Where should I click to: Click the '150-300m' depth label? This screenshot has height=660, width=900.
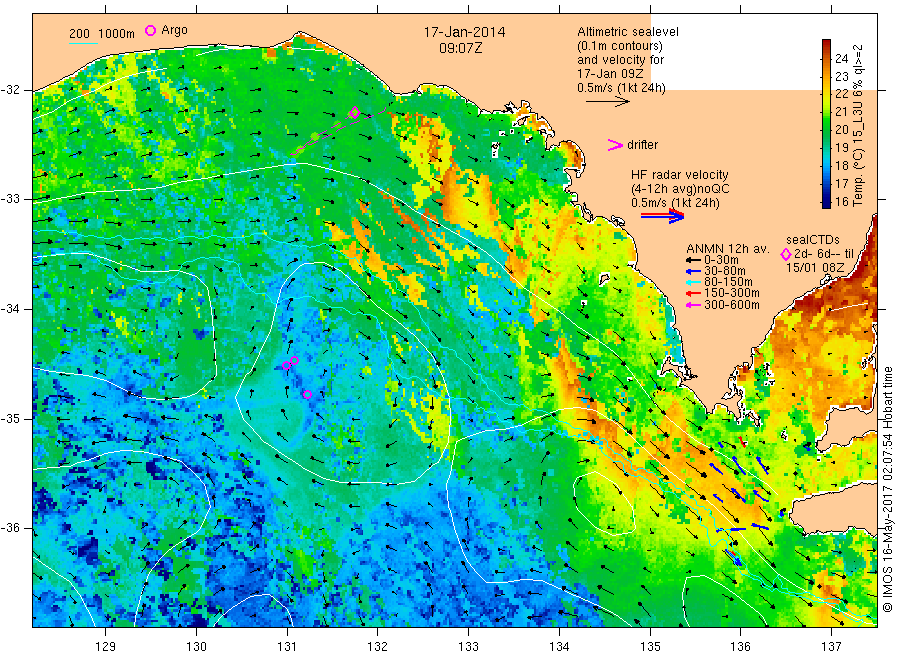731,293
